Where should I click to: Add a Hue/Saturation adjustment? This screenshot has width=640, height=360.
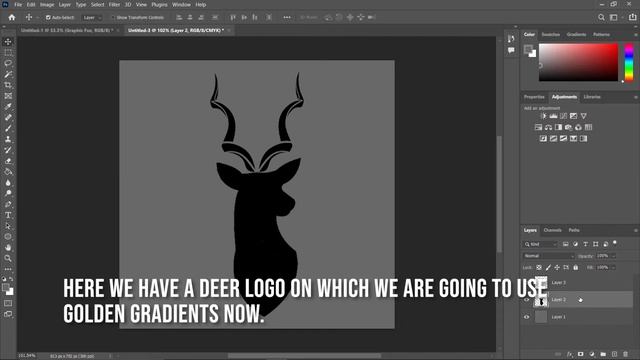538,127
